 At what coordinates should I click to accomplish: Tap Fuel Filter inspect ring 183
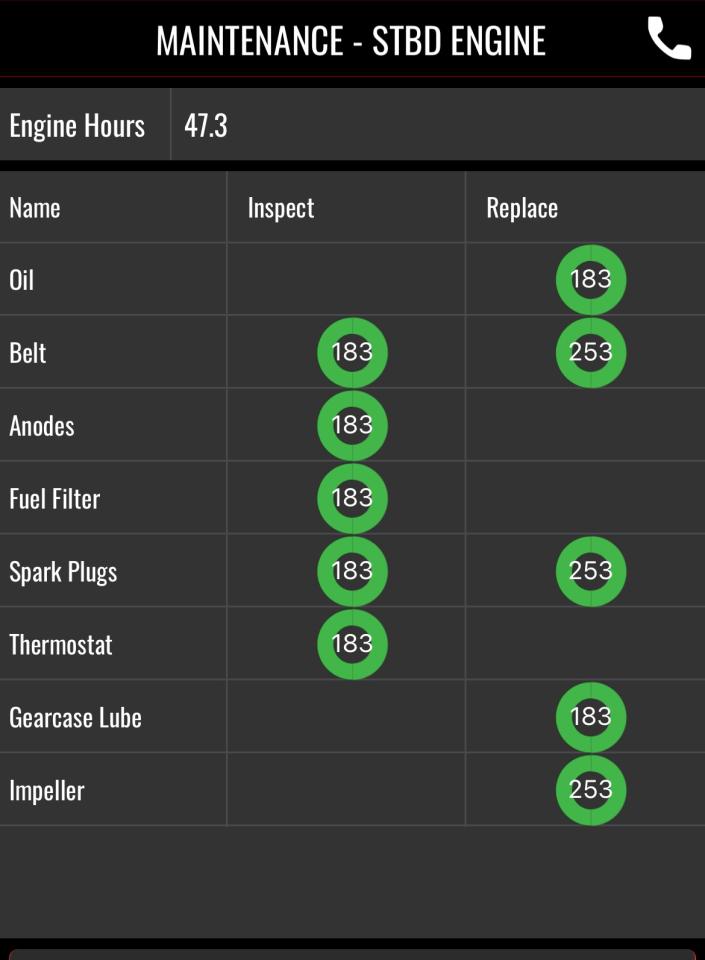pyautogui.click(x=352, y=498)
